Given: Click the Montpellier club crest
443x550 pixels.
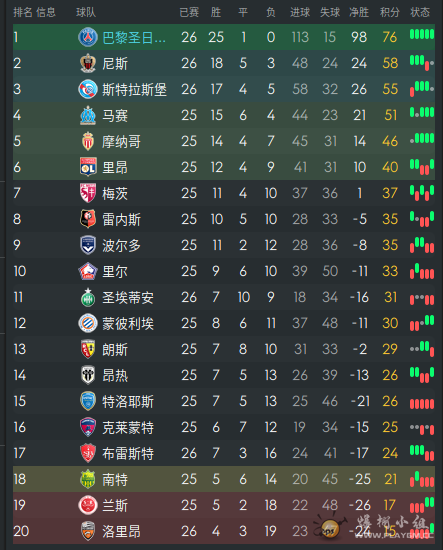Looking at the screenshot, I should tap(88, 323).
